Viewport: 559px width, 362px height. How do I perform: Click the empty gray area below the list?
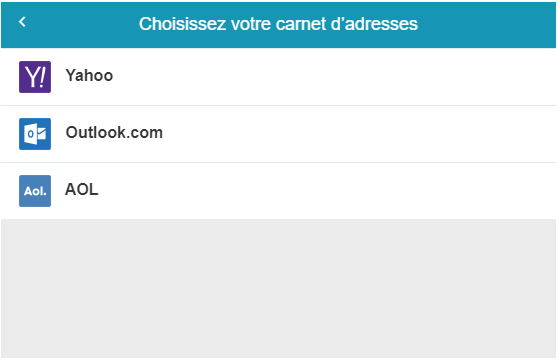coord(278,288)
